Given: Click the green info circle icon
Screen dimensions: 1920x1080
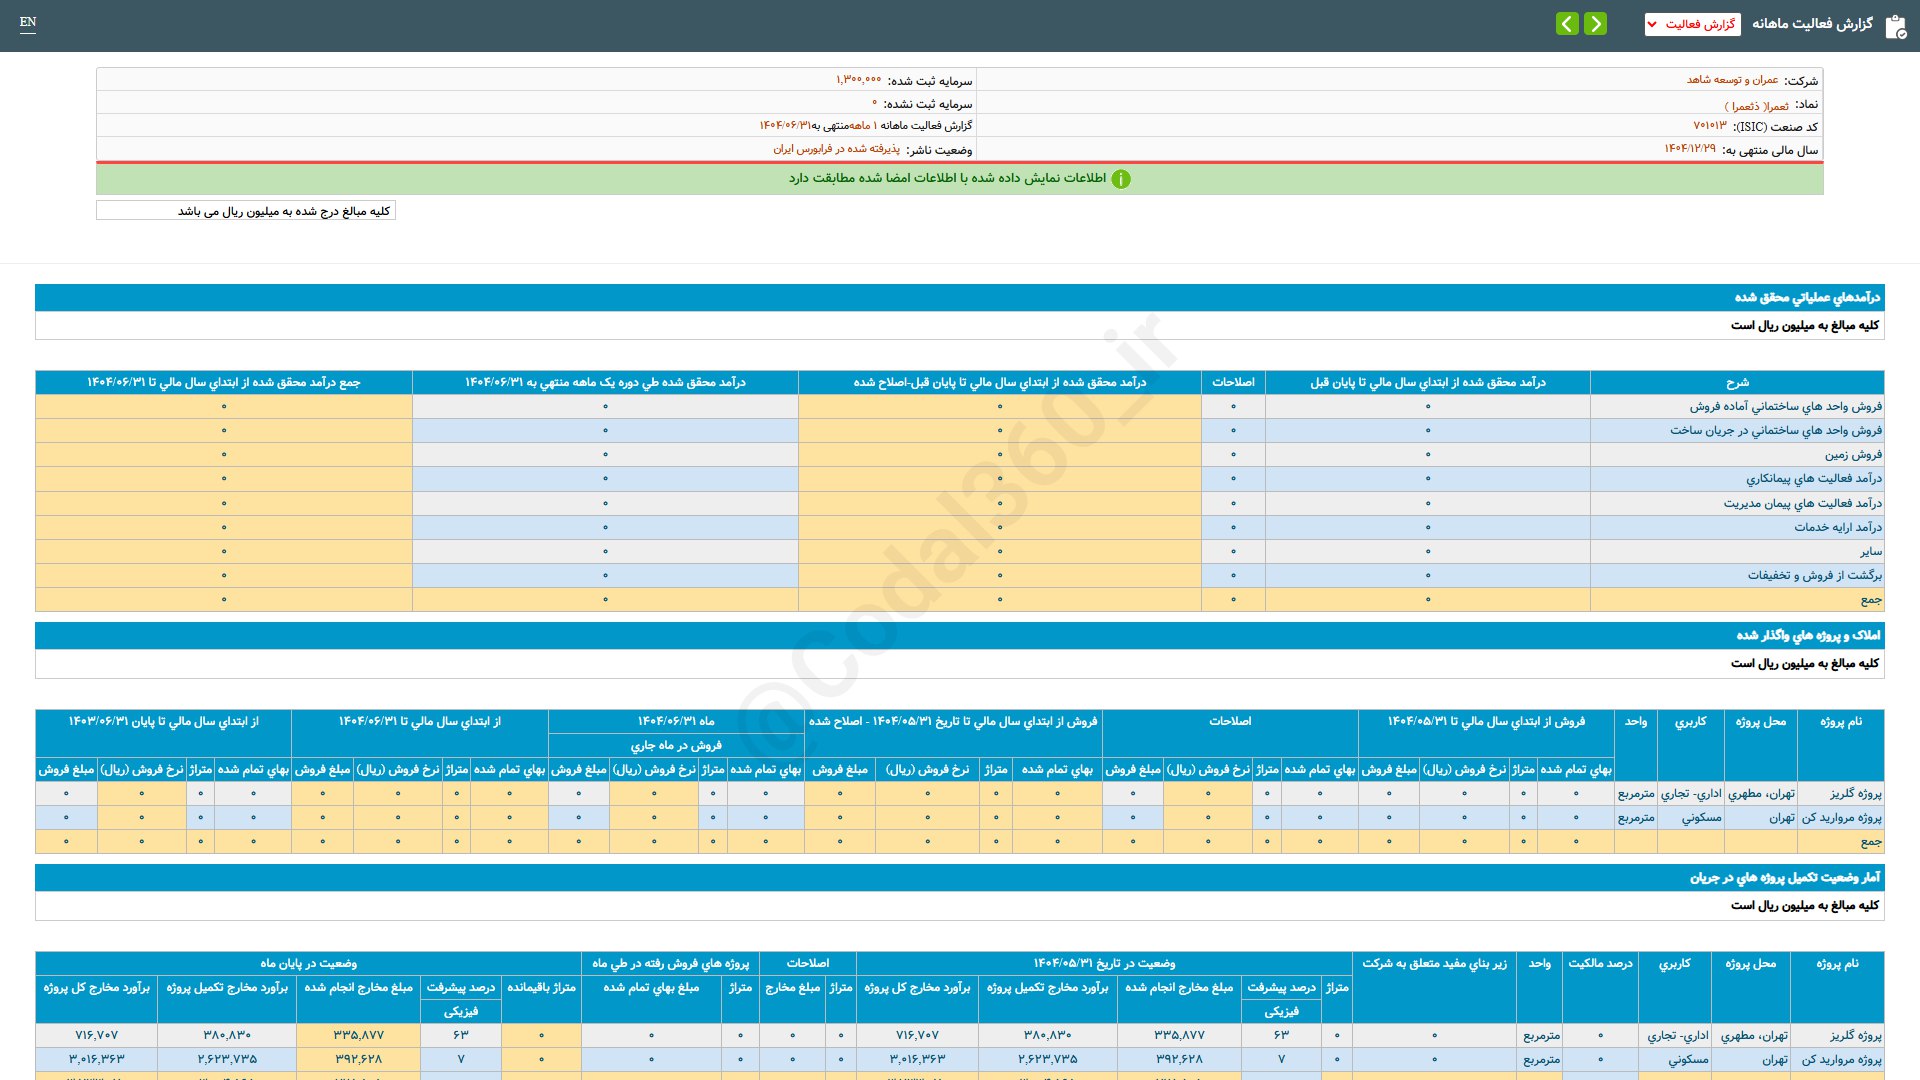Looking at the screenshot, I should pyautogui.click(x=1121, y=179).
